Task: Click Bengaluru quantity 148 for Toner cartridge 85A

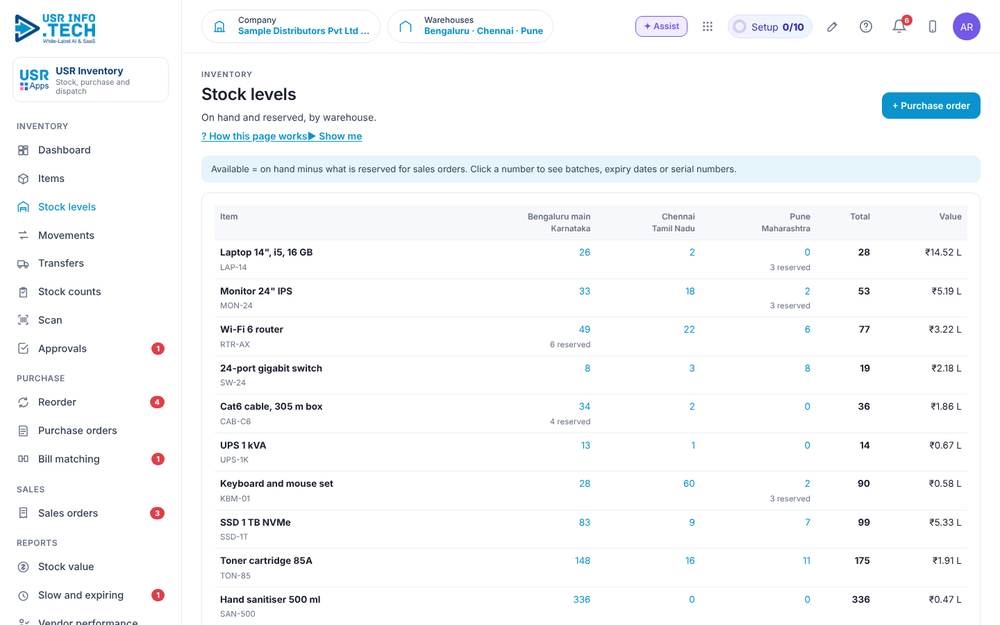Action: coord(582,561)
